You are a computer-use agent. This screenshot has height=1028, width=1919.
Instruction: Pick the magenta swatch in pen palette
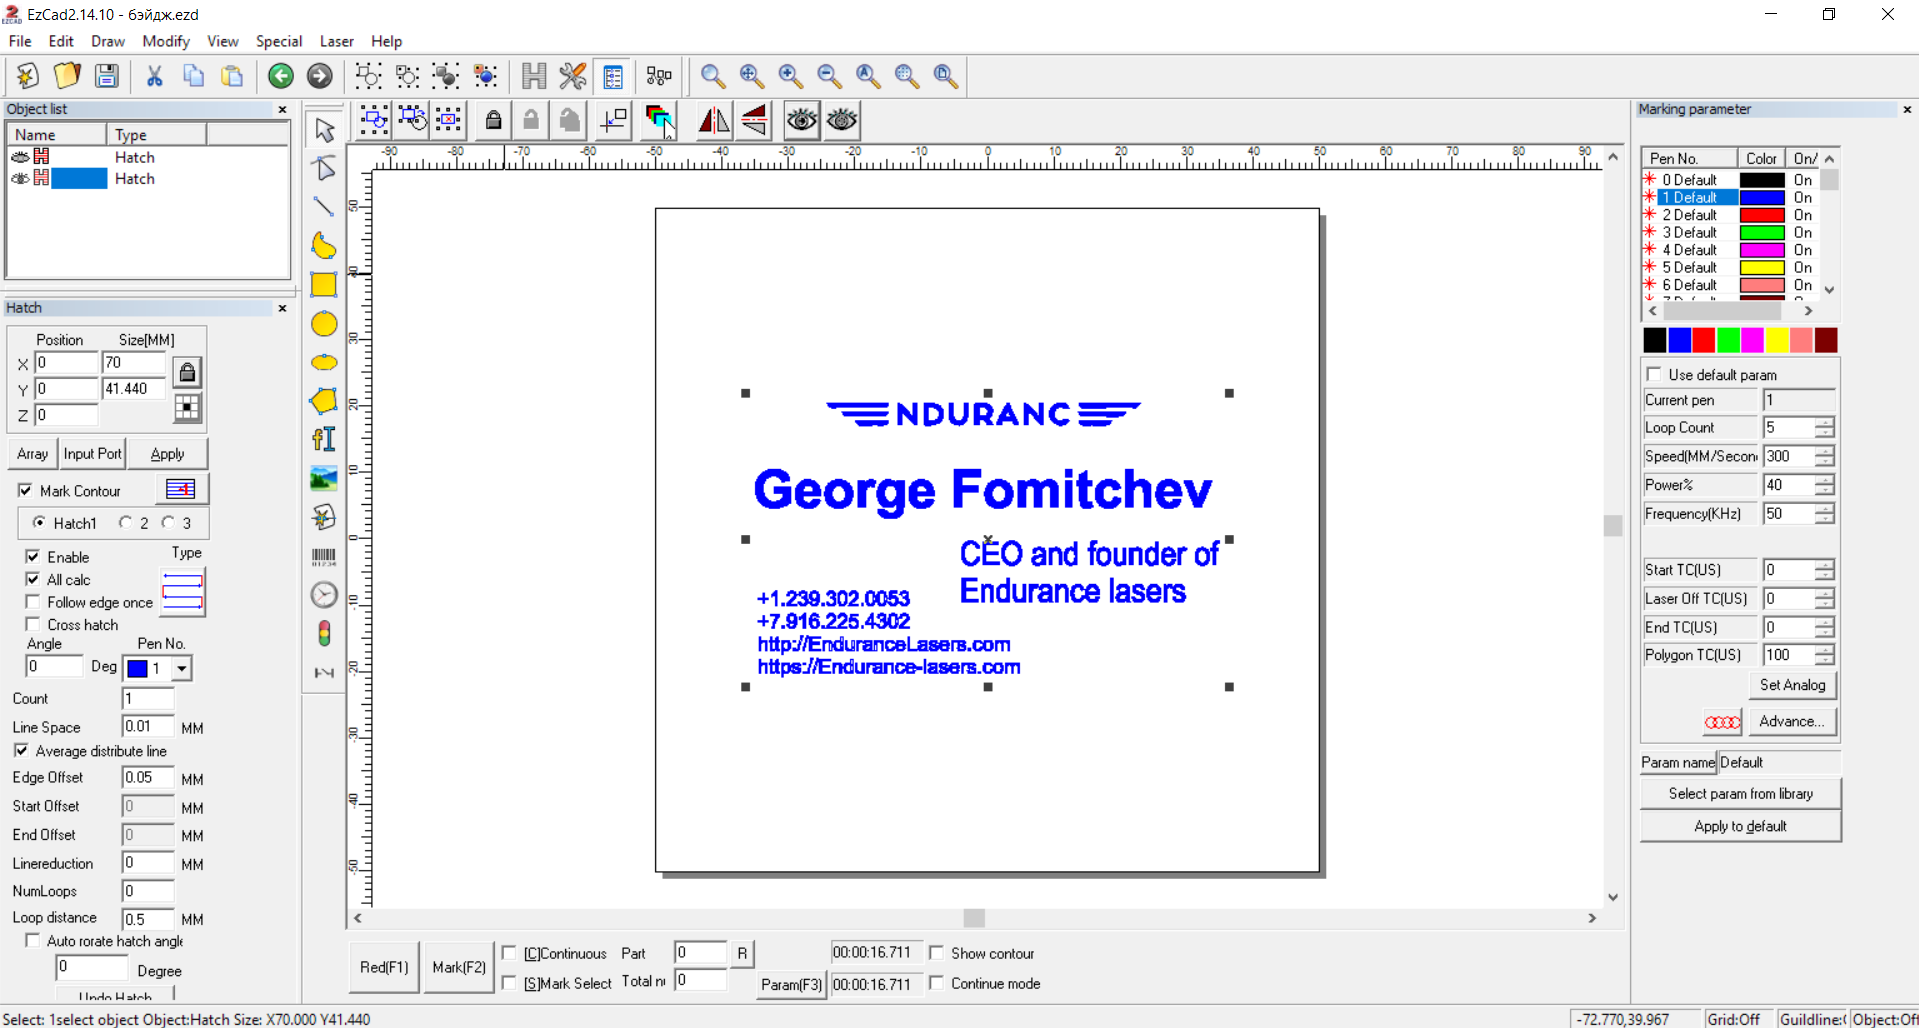tap(1752, 341)
